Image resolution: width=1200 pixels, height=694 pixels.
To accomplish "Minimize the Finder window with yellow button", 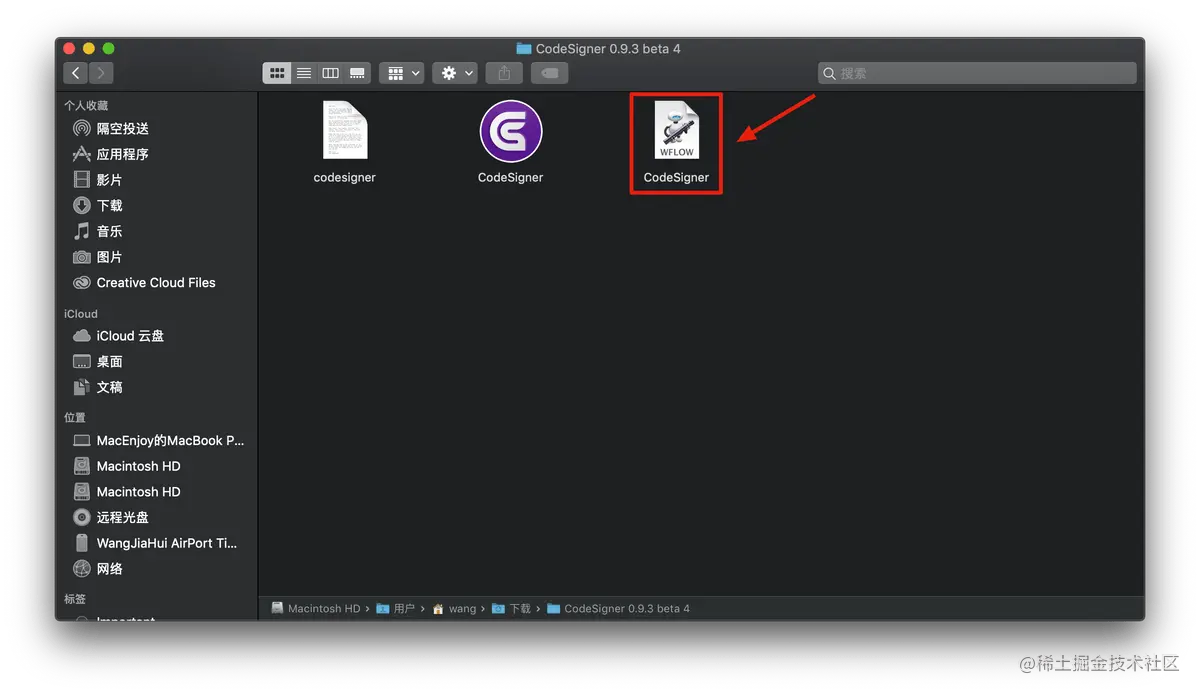I will click(x=89, y=48).
